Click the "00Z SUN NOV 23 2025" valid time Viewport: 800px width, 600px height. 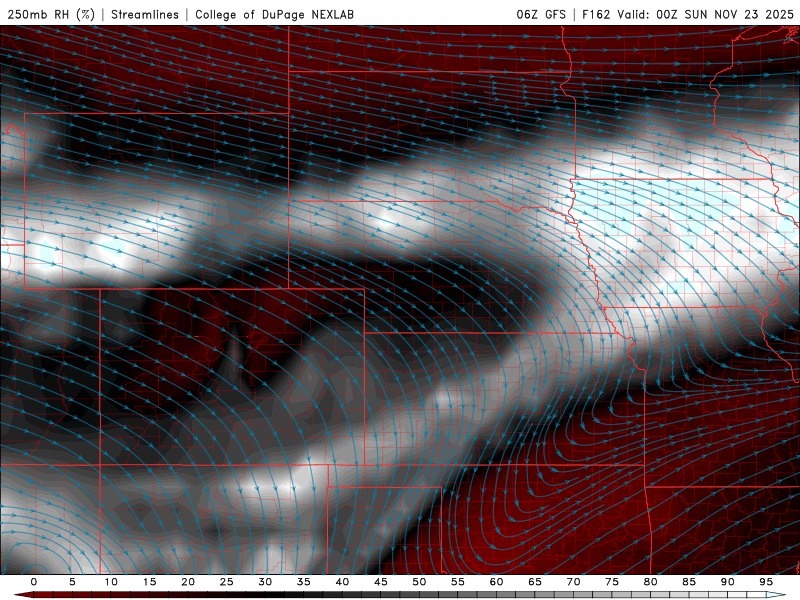point(725,14)
